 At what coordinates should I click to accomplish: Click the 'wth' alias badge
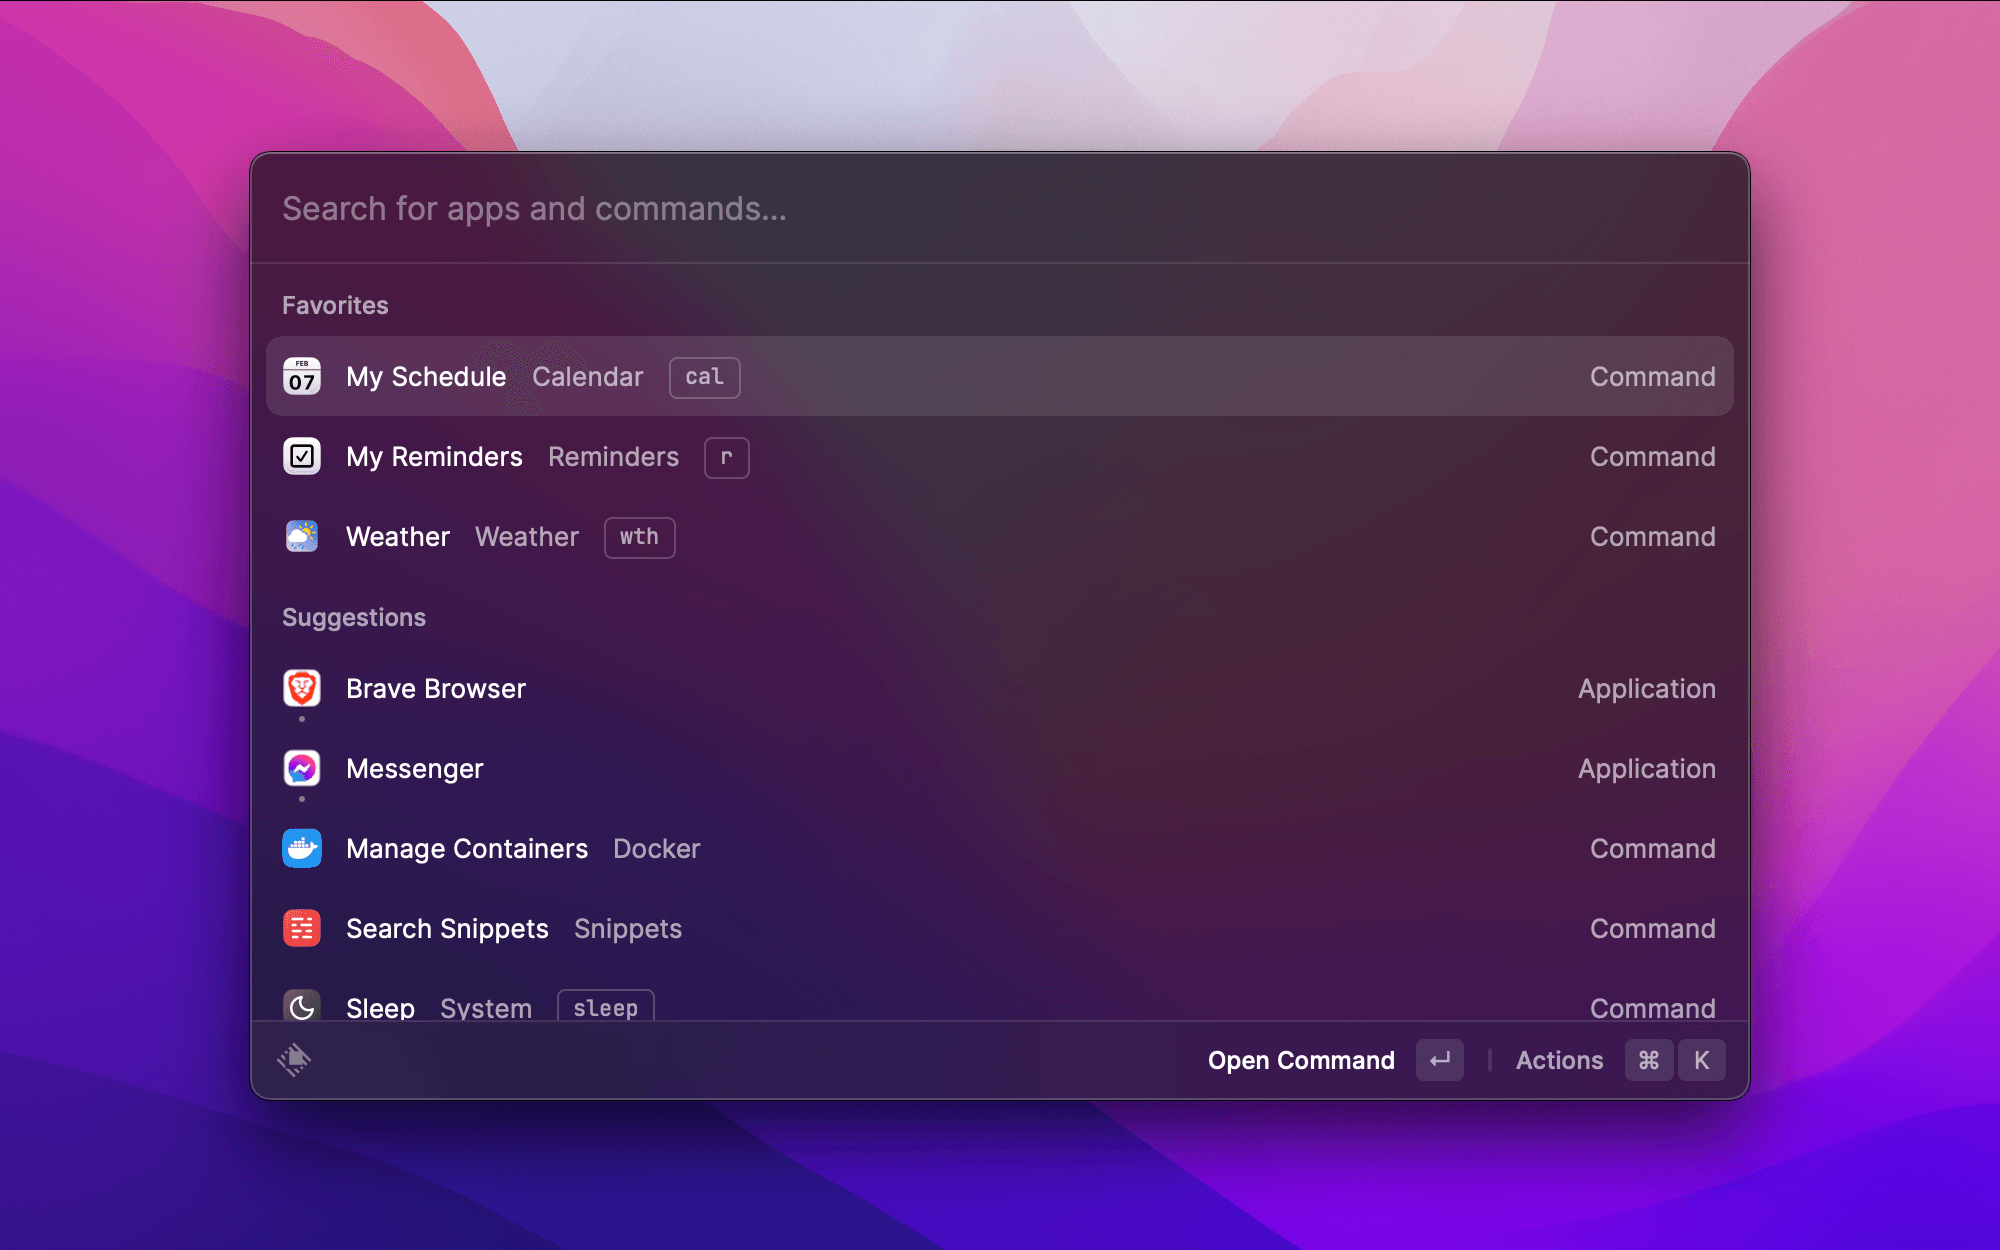639,537
